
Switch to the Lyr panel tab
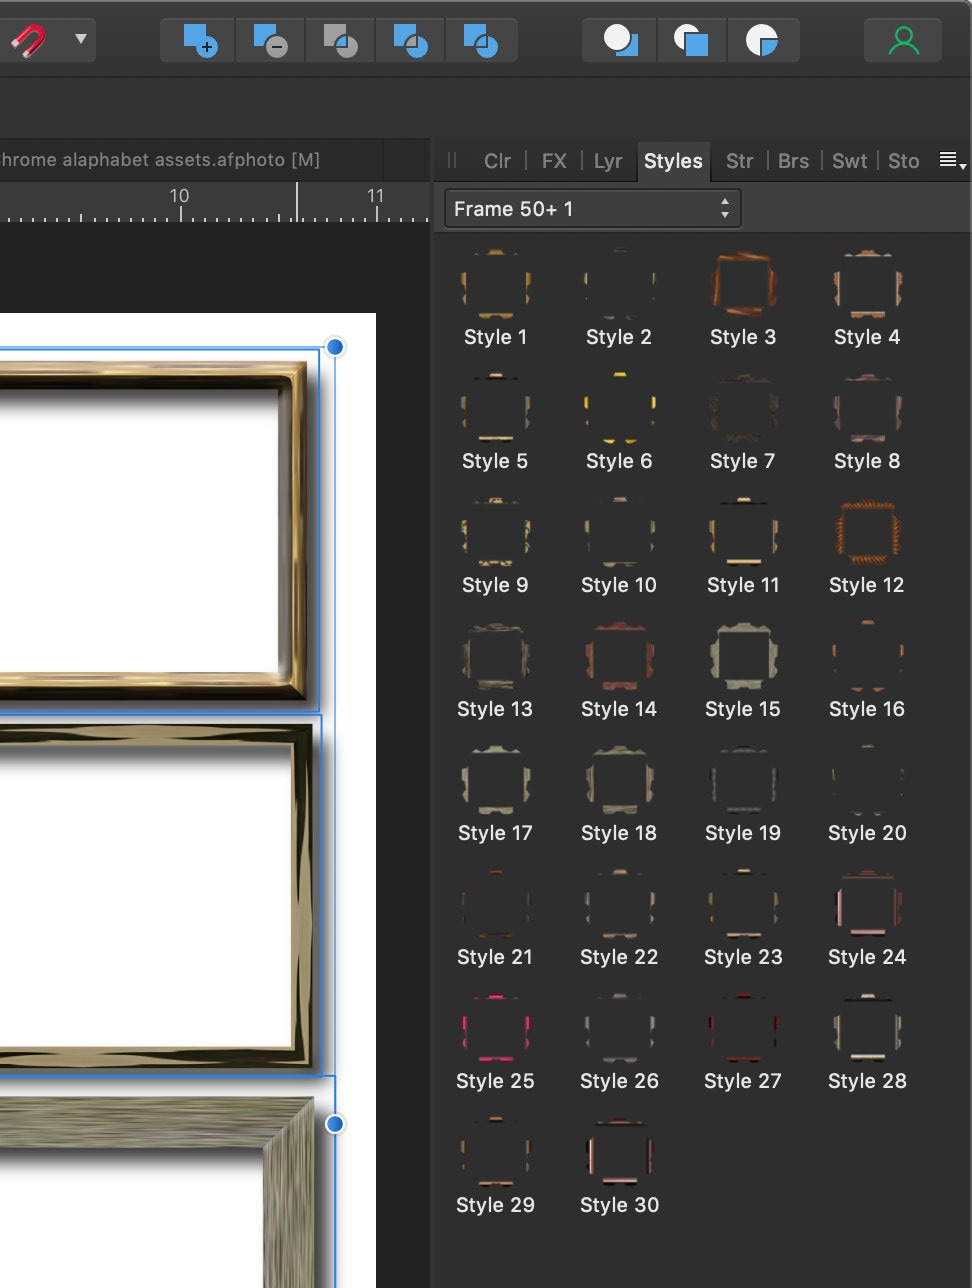(x=608, y=161)
